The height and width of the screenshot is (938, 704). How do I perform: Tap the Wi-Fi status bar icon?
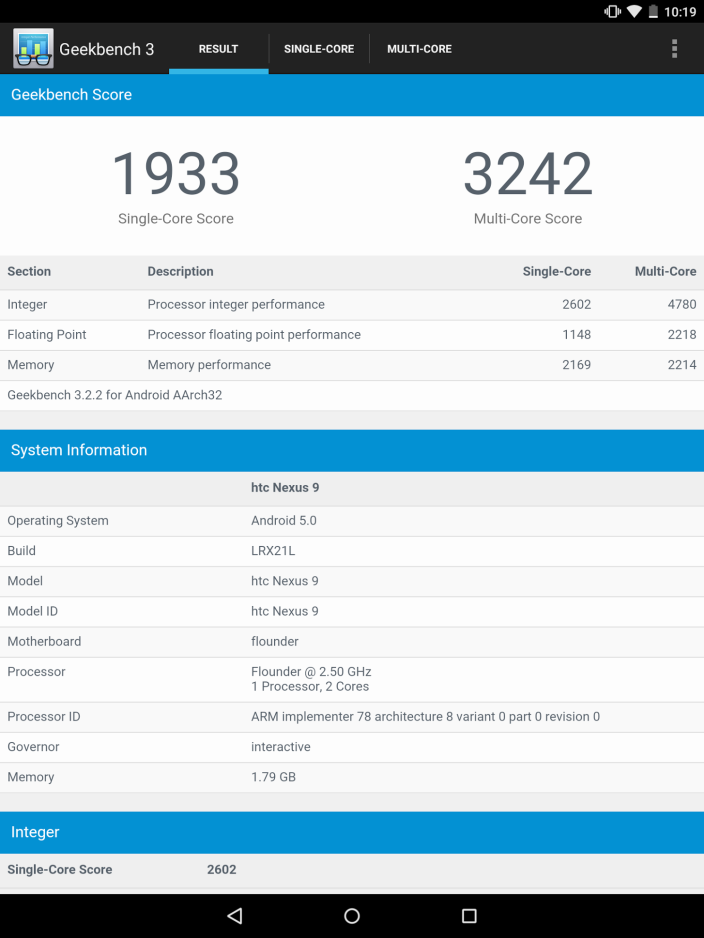634,12
